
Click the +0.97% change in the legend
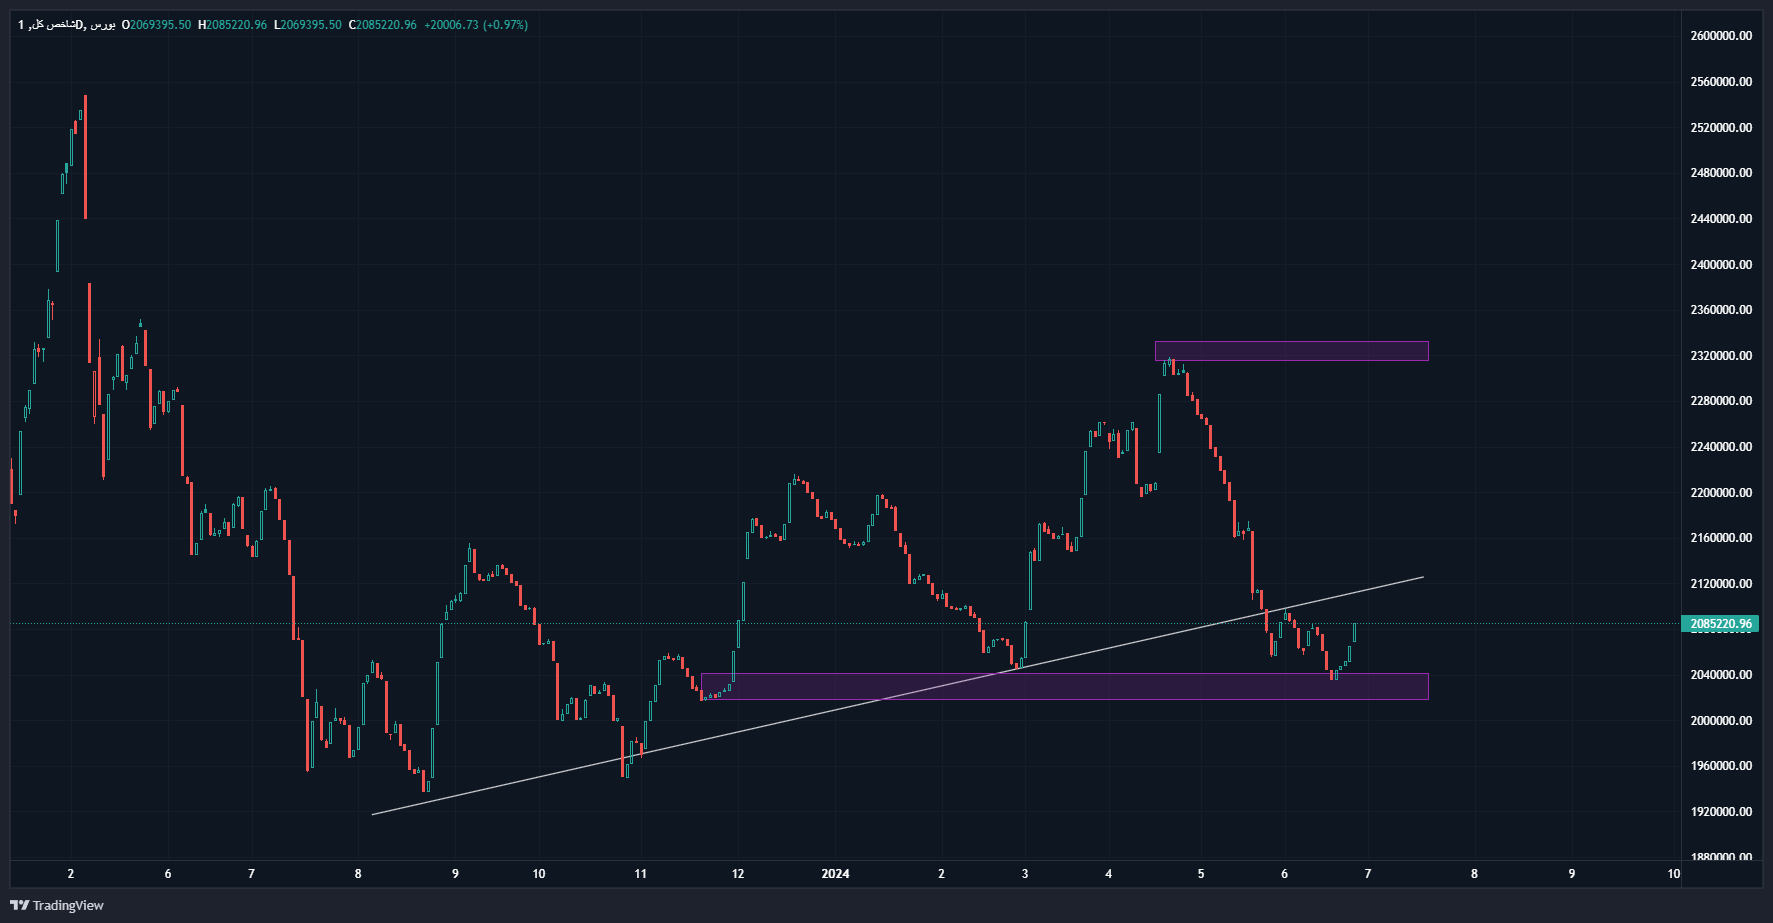(505, 25)
